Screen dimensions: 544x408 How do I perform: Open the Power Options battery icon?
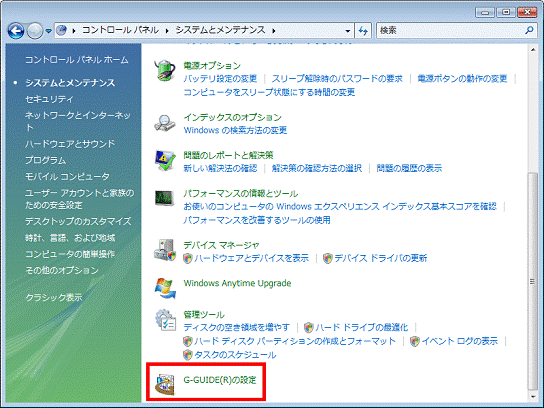tap(165, 70)
